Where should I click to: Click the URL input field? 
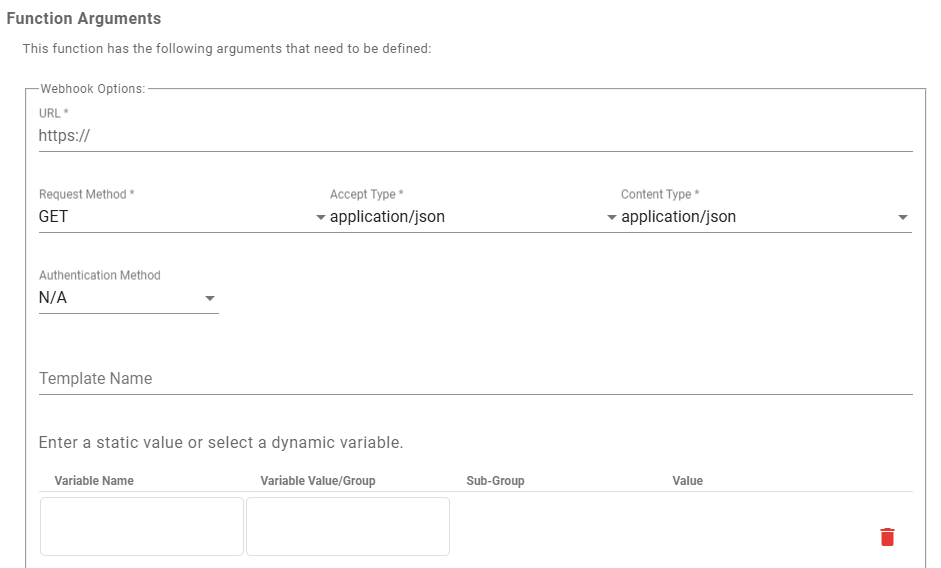click(x=475, y=136)
